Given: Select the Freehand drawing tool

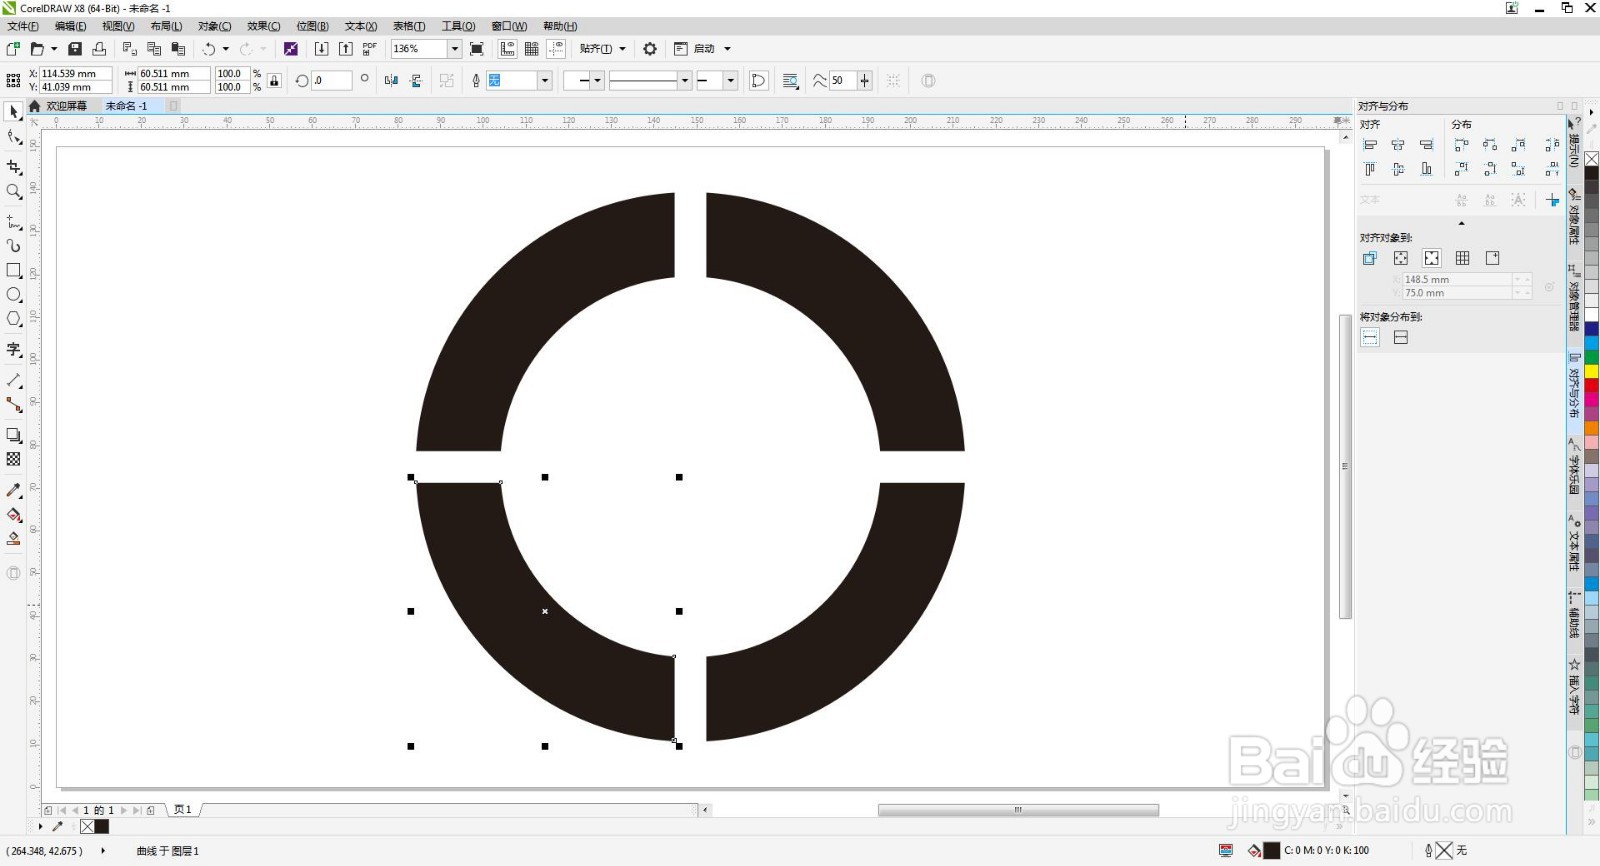Looking at the screenshot, I should coord(14,221).
